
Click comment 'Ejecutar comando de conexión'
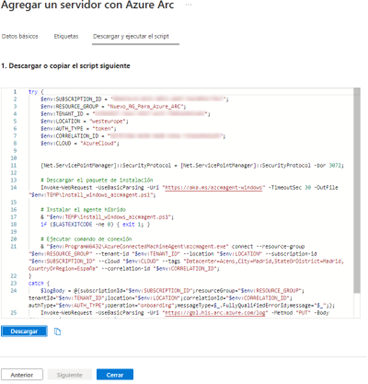click(86, 239)
